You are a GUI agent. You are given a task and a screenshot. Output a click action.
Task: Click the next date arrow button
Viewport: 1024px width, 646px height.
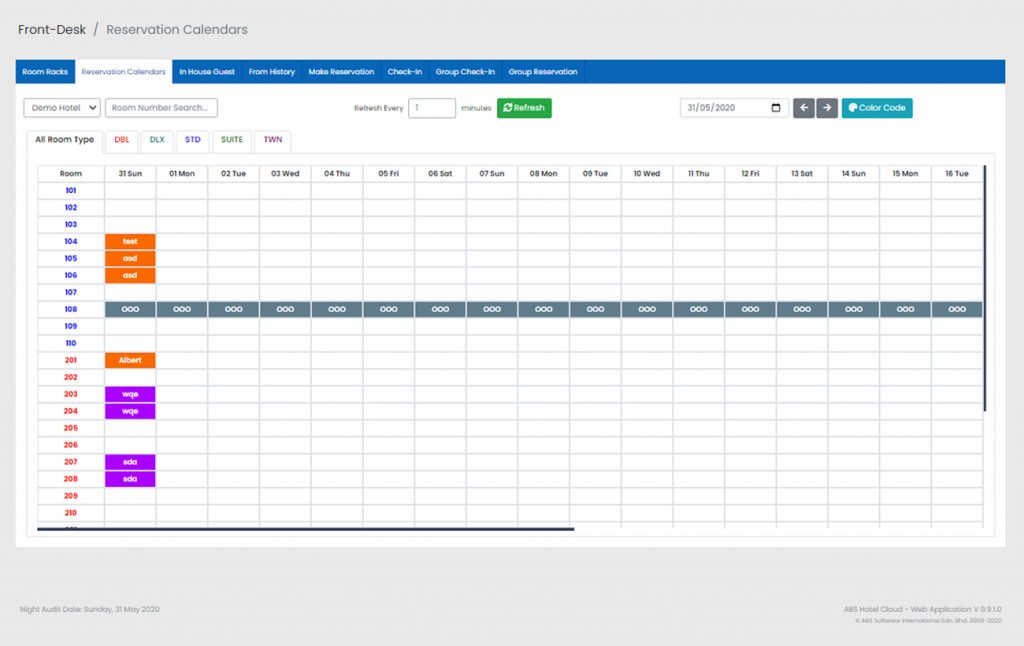point(827,108)
